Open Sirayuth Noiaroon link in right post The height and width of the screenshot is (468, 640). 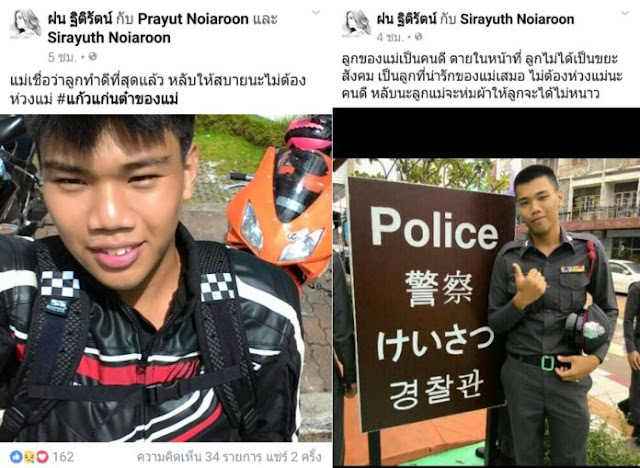point(517,19)
